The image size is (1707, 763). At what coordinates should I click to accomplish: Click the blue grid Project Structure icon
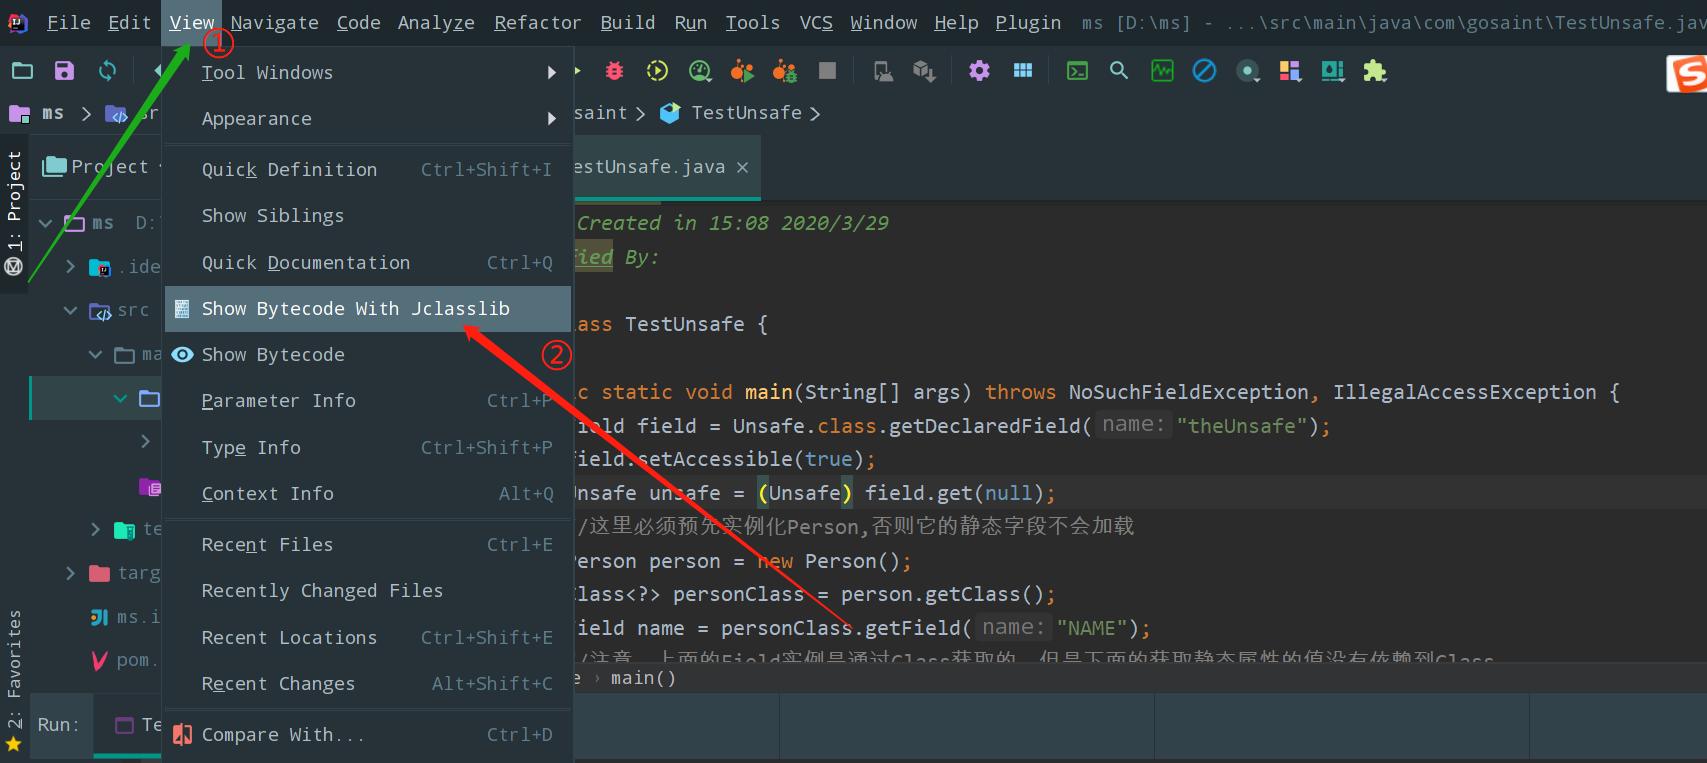1022,71
